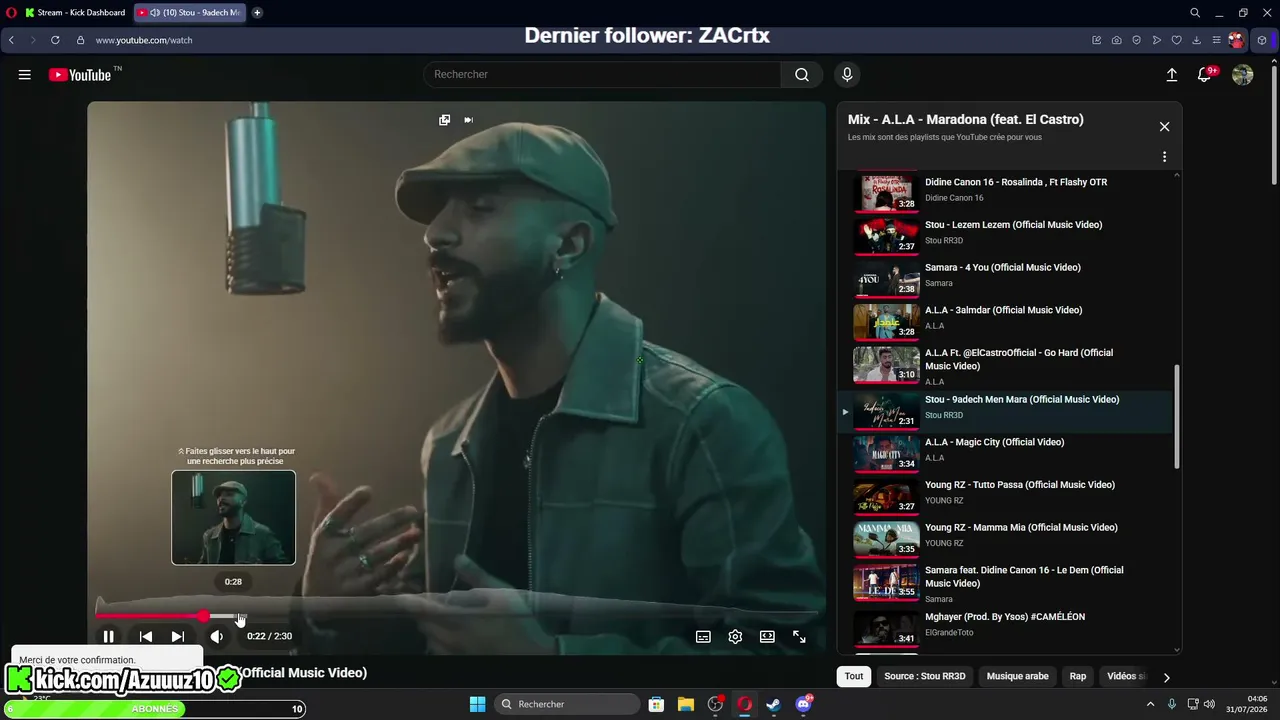
Task: Pause the video
Action: click(108, 636)
